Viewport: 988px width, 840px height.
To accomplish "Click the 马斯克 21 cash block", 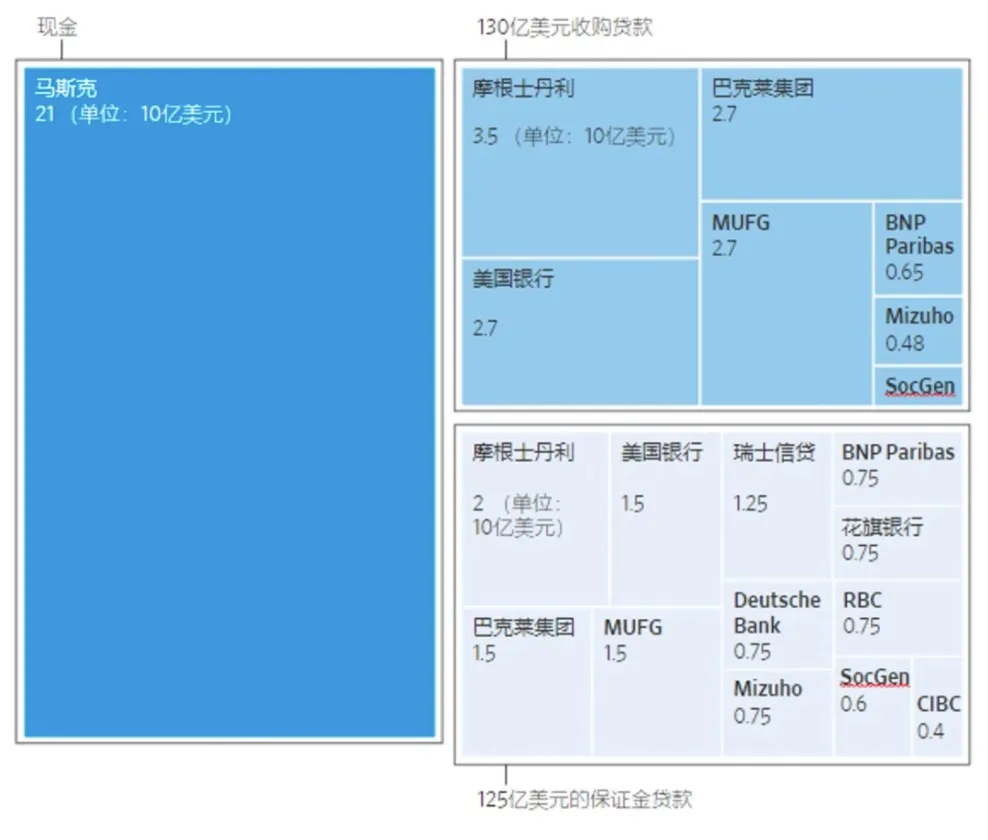I will 230,402.
